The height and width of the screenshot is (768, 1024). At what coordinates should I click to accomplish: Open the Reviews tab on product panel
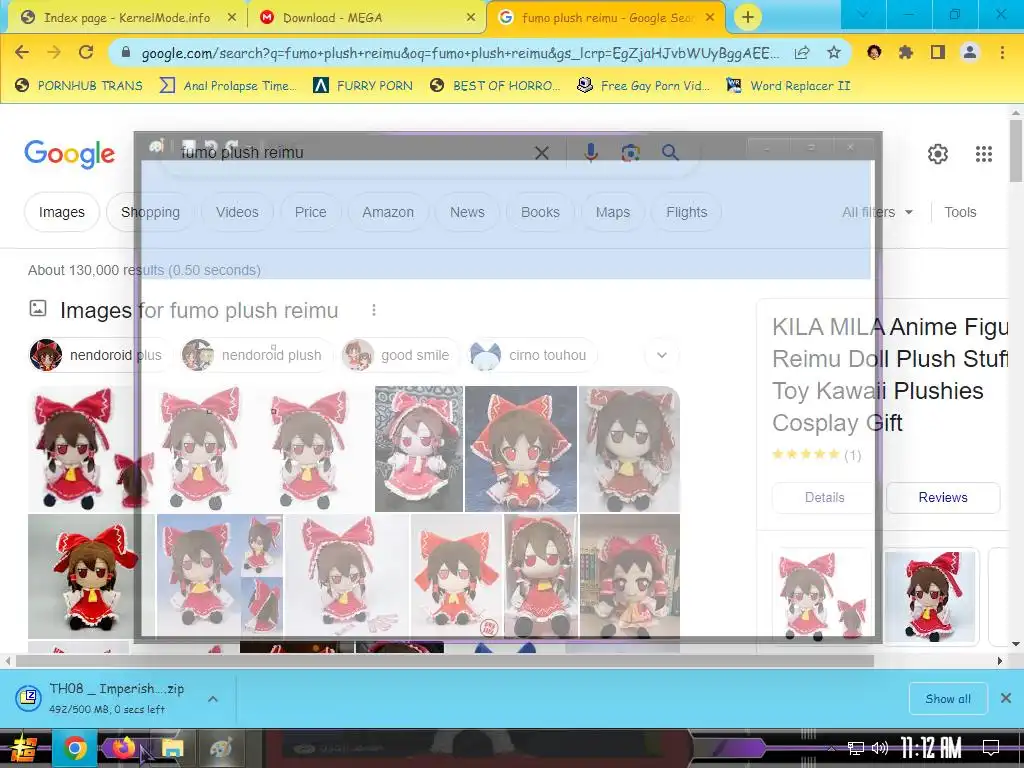pyautogui.click(x=943, y=498)
